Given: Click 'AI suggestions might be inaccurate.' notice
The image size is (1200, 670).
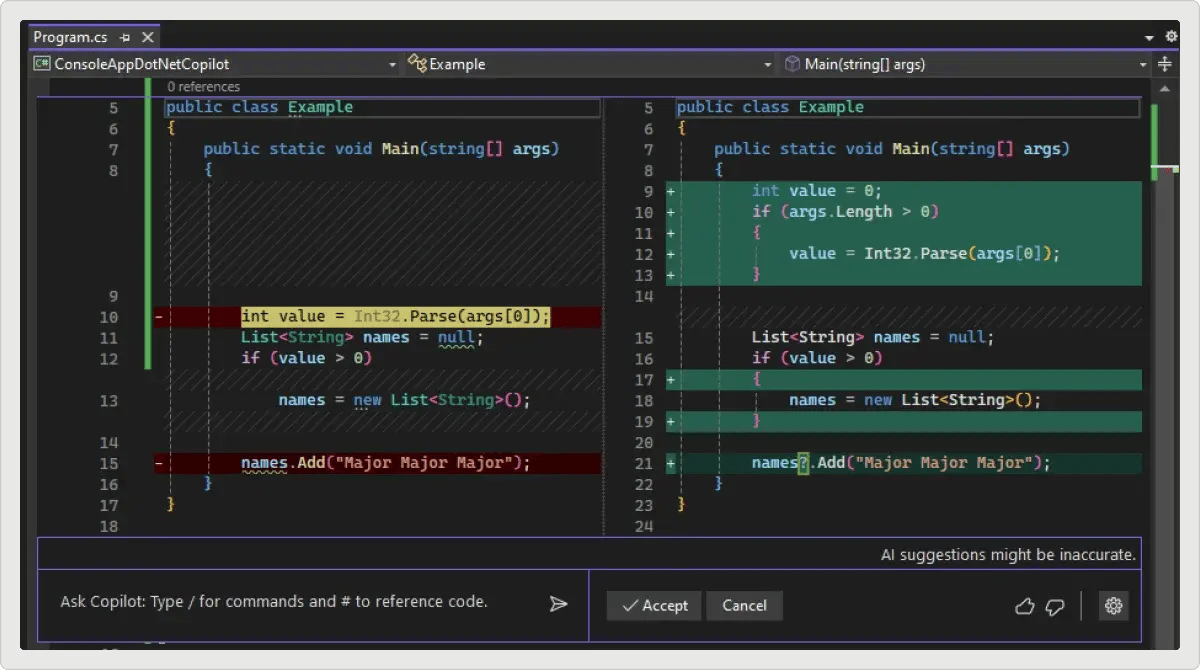Looking at the screenshot, I should coord(1008,554).
